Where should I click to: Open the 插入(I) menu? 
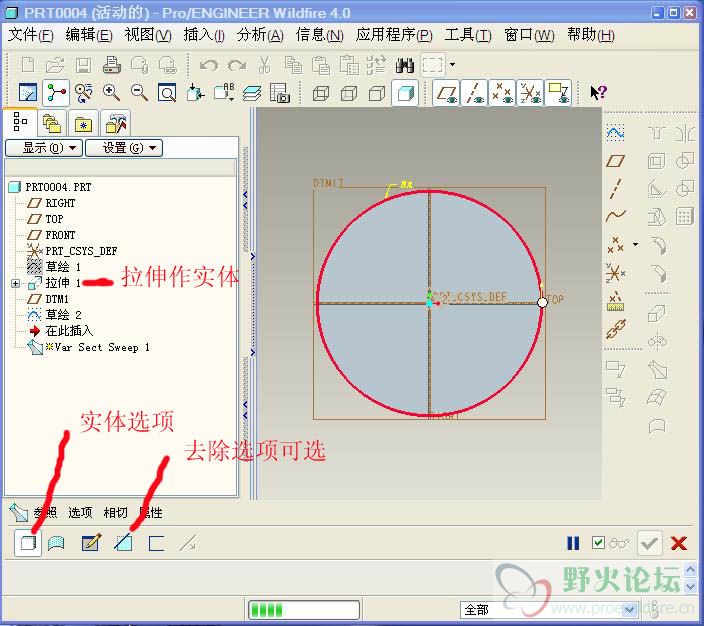pos(204,35)
